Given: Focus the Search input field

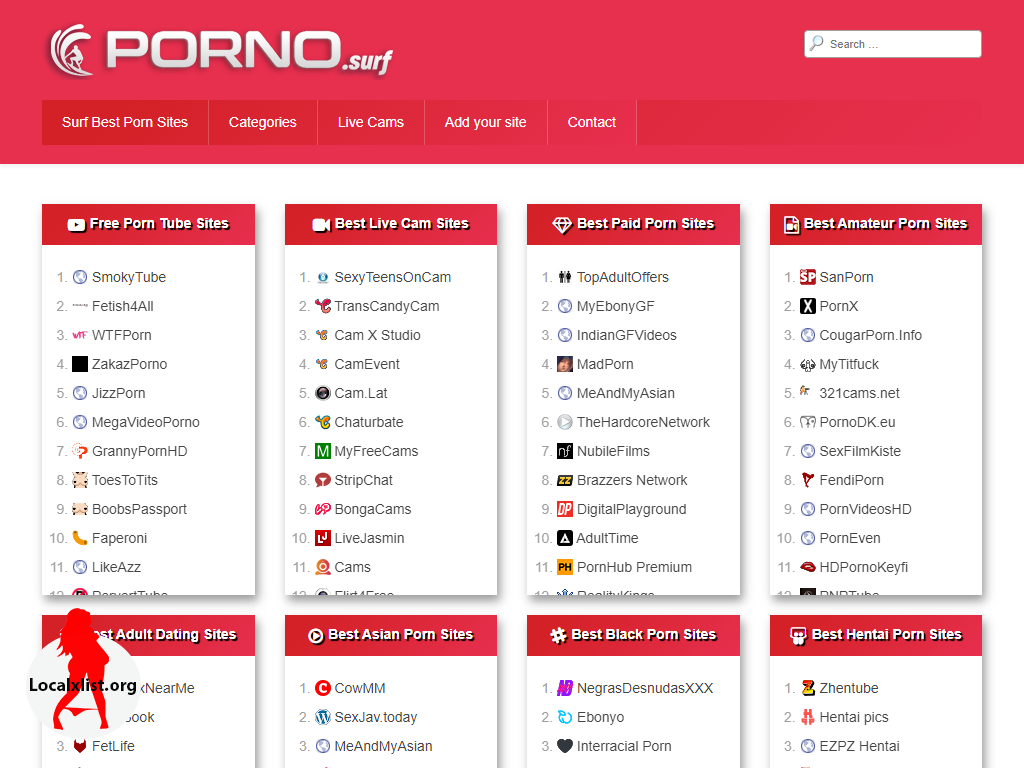Looking at the screenshot, I should pyautogui.click(x=900, y=44).
